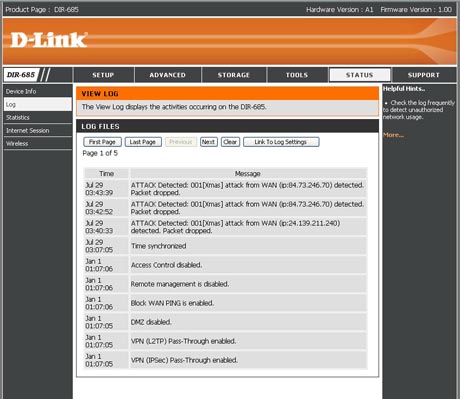This screenshot has width=460, height=399.
Task: Jump to the Last Page of logs
Action: (x=143, y=142)
